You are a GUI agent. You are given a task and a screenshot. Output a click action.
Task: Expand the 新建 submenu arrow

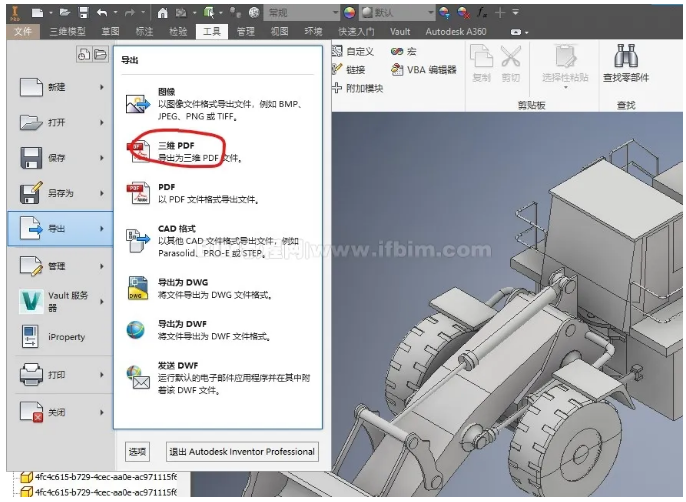click(x=102, y=87)
